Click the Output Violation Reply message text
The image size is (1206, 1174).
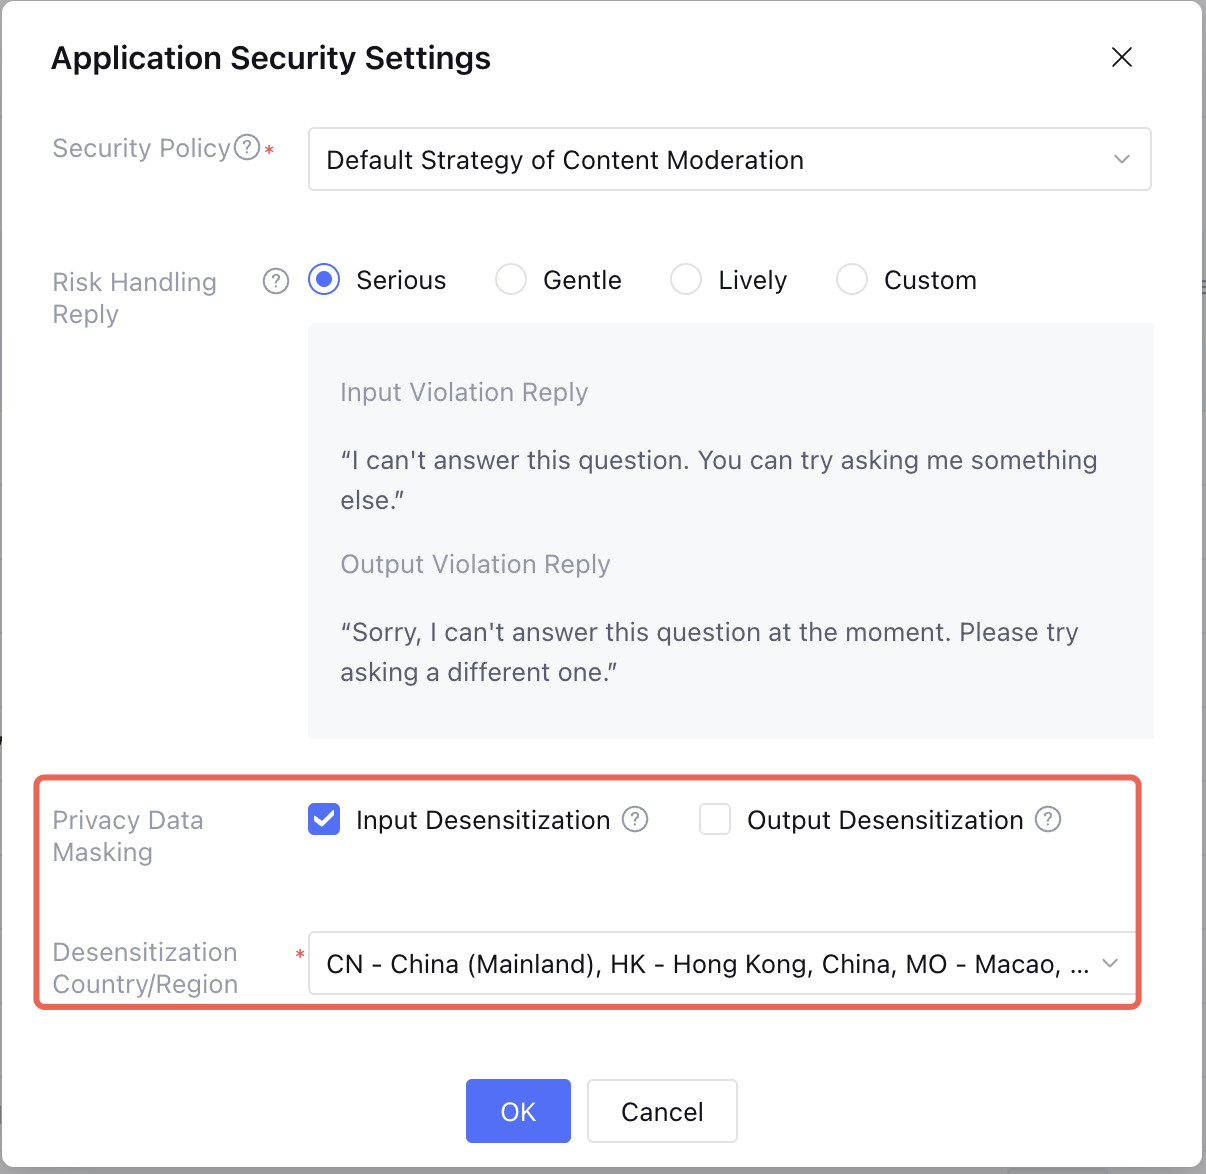709,652
